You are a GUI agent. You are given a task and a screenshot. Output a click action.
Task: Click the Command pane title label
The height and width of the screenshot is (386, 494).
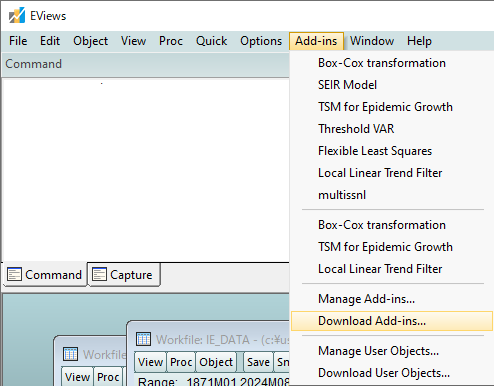pos(34,64)
